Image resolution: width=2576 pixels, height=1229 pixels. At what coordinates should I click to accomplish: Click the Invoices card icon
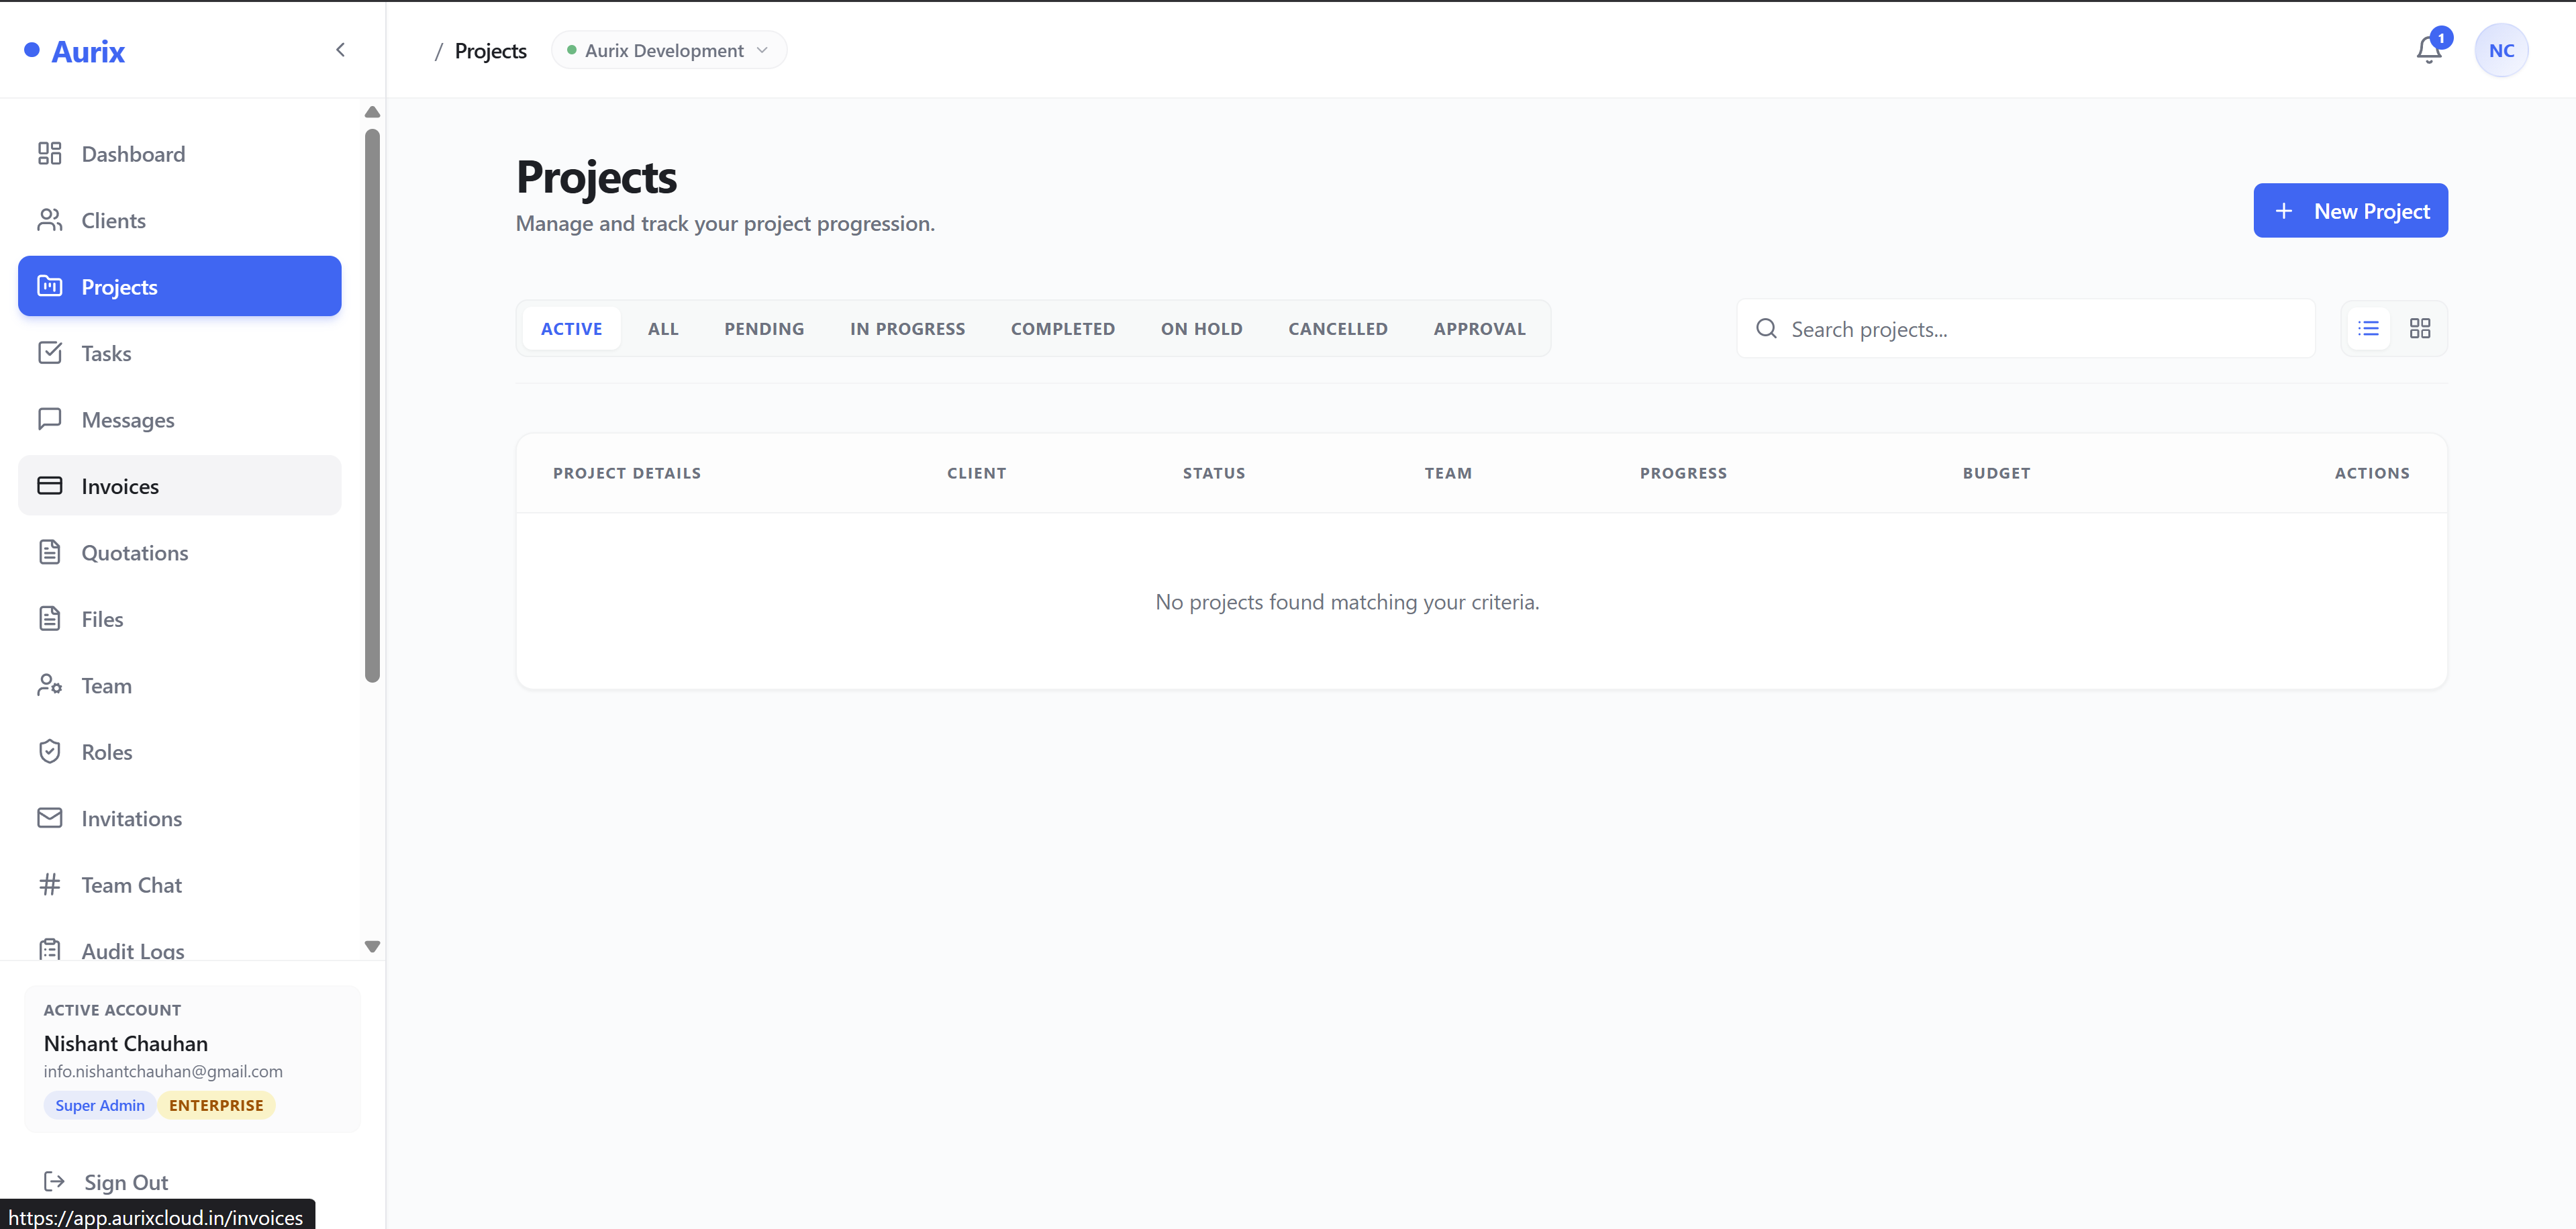[x=50, y=486]
